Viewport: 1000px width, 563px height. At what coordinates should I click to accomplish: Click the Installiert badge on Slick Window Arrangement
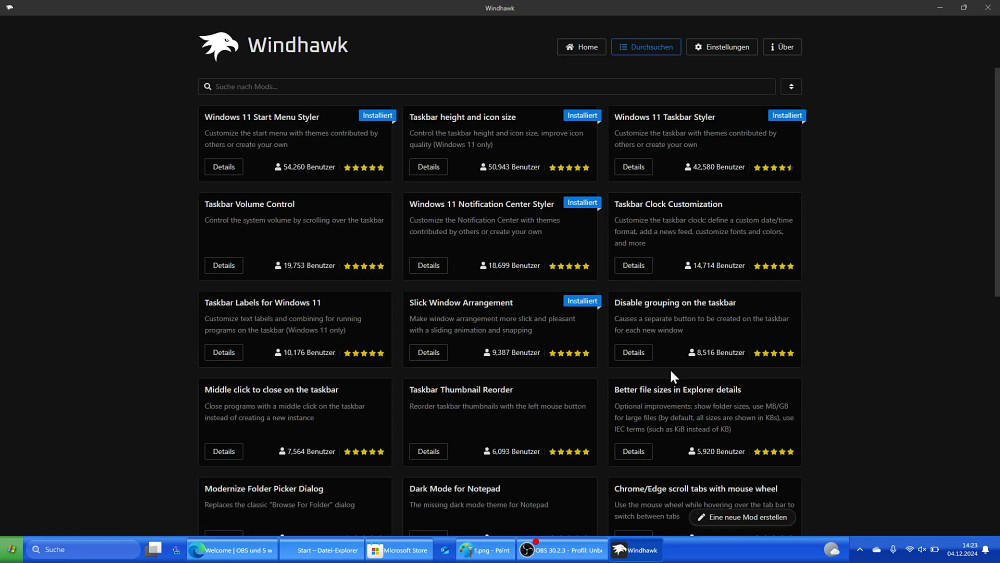click(582, 301)
